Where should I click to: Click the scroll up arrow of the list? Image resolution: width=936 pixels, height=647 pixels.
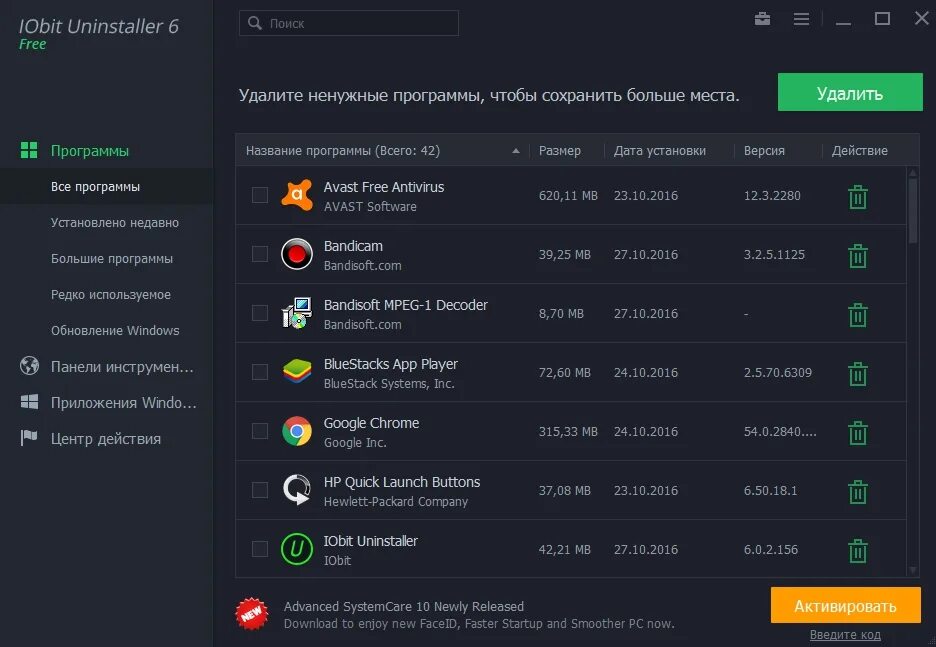[913, 172]
